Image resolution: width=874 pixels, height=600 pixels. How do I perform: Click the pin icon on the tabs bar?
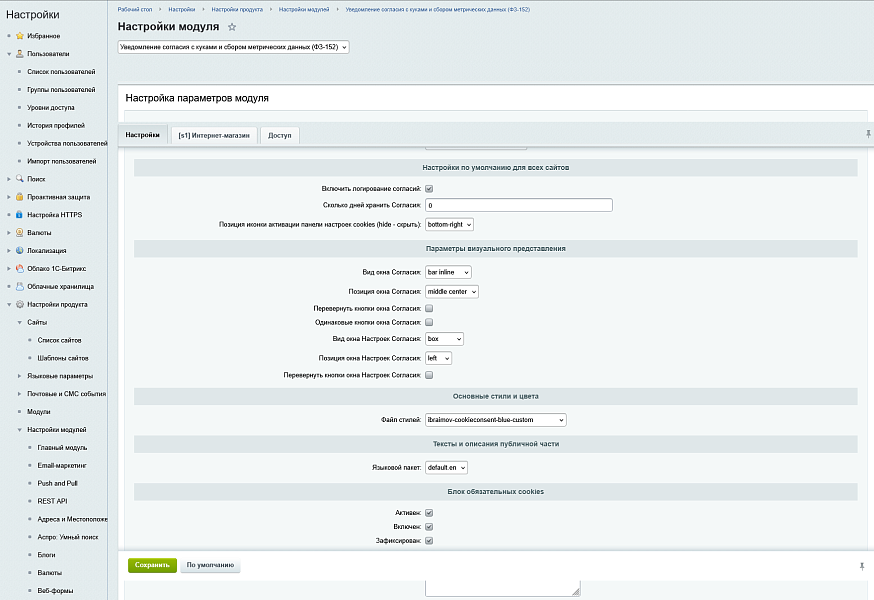(867, 134)
